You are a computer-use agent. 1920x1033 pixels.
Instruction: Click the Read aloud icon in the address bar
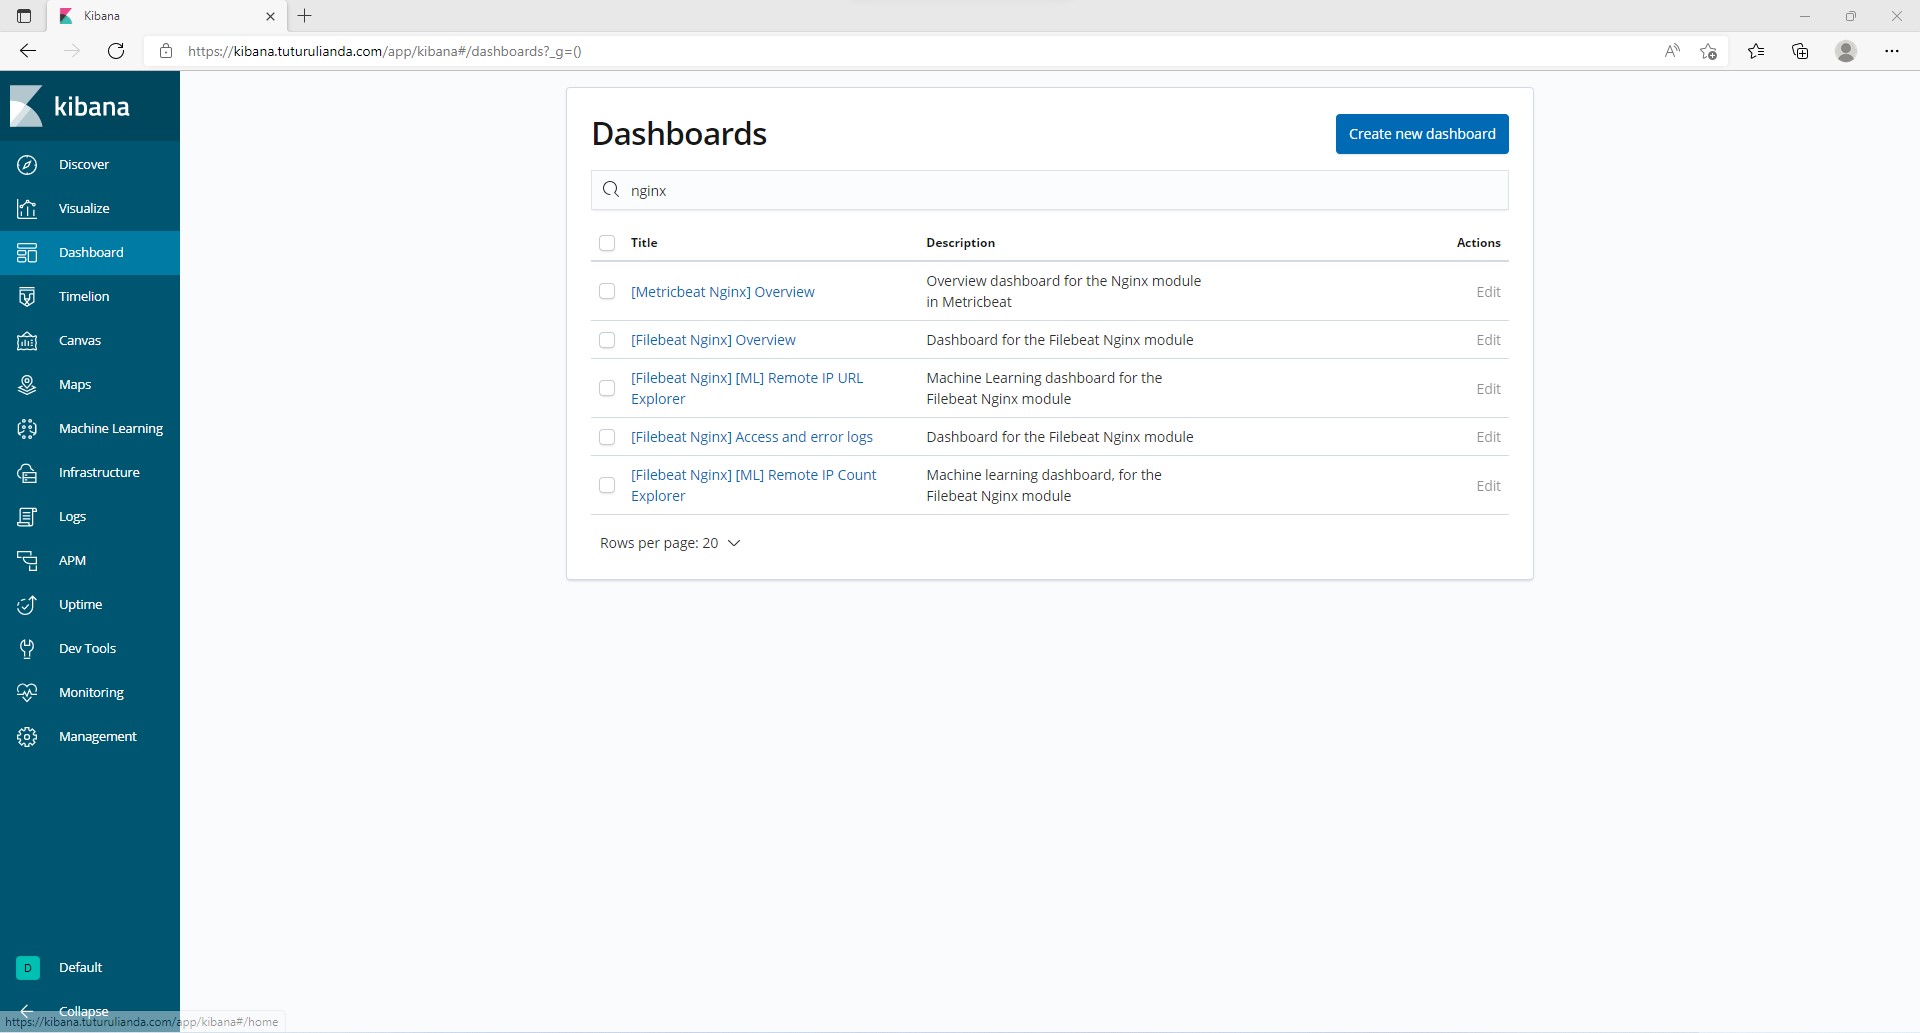(1672, 51)
